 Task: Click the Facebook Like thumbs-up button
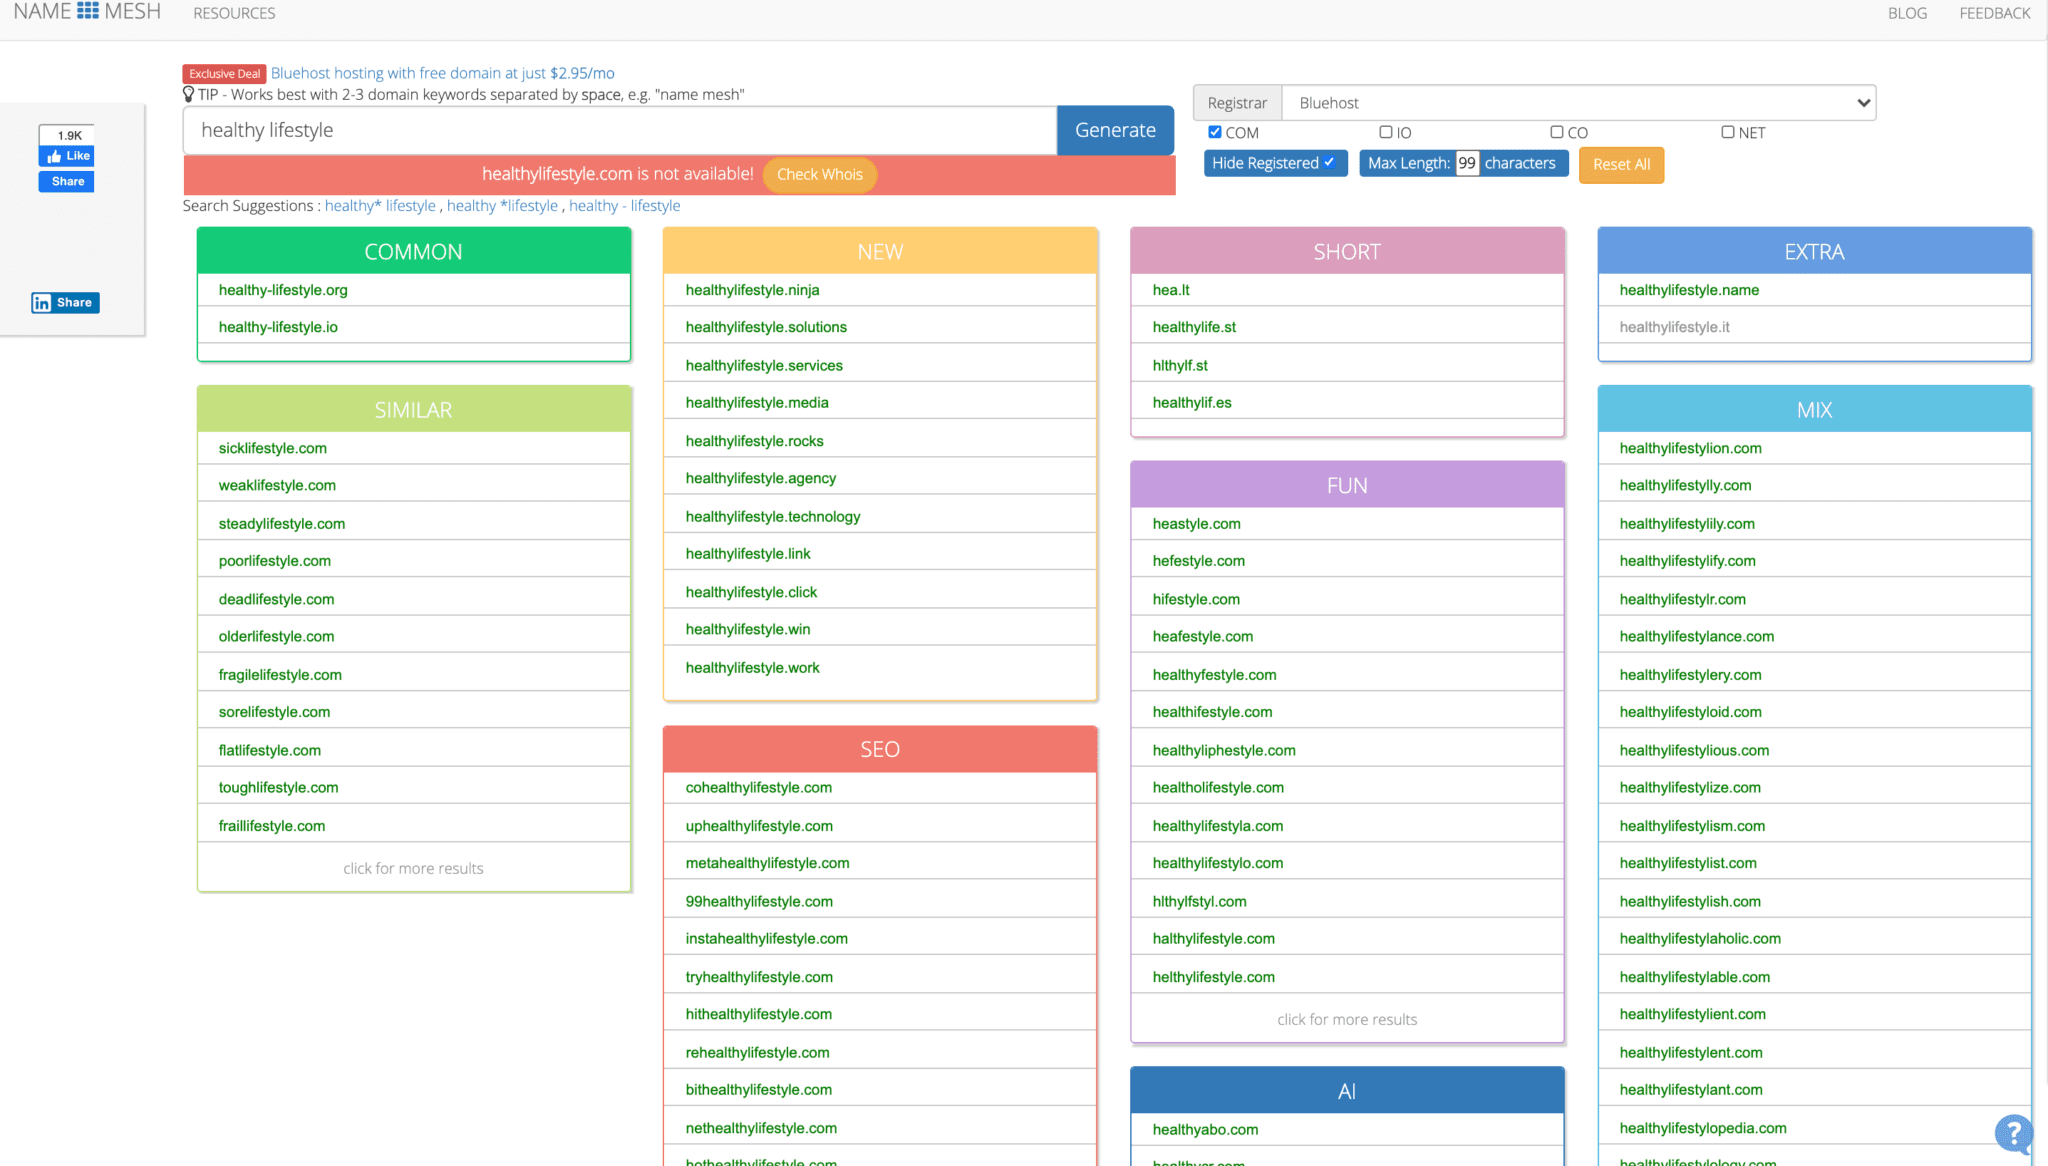click(x=67, y=156)
